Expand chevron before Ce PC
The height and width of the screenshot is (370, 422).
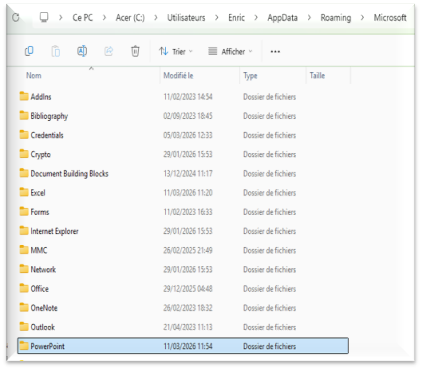tap(61, 17)
